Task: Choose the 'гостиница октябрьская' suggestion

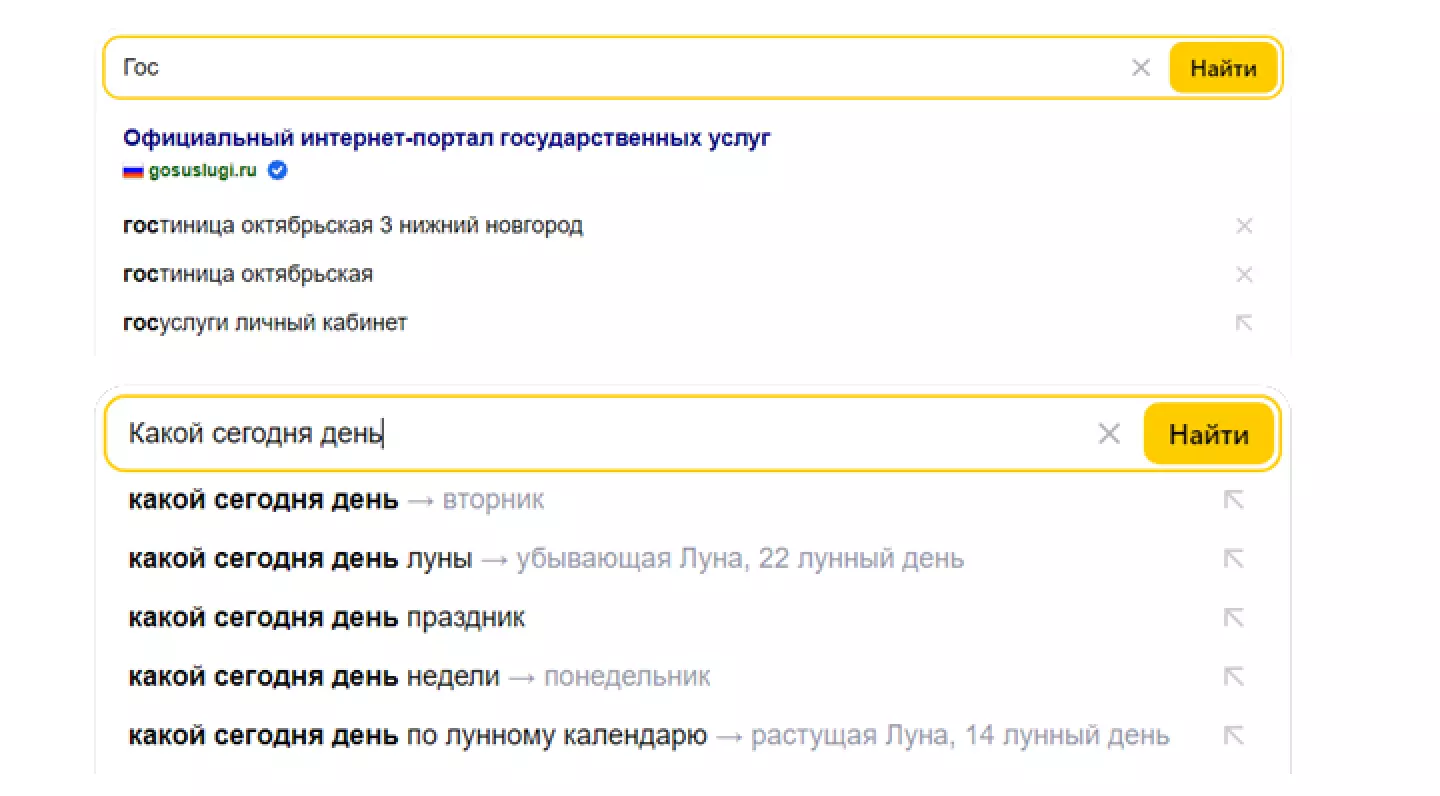Action: click(247, 274)
